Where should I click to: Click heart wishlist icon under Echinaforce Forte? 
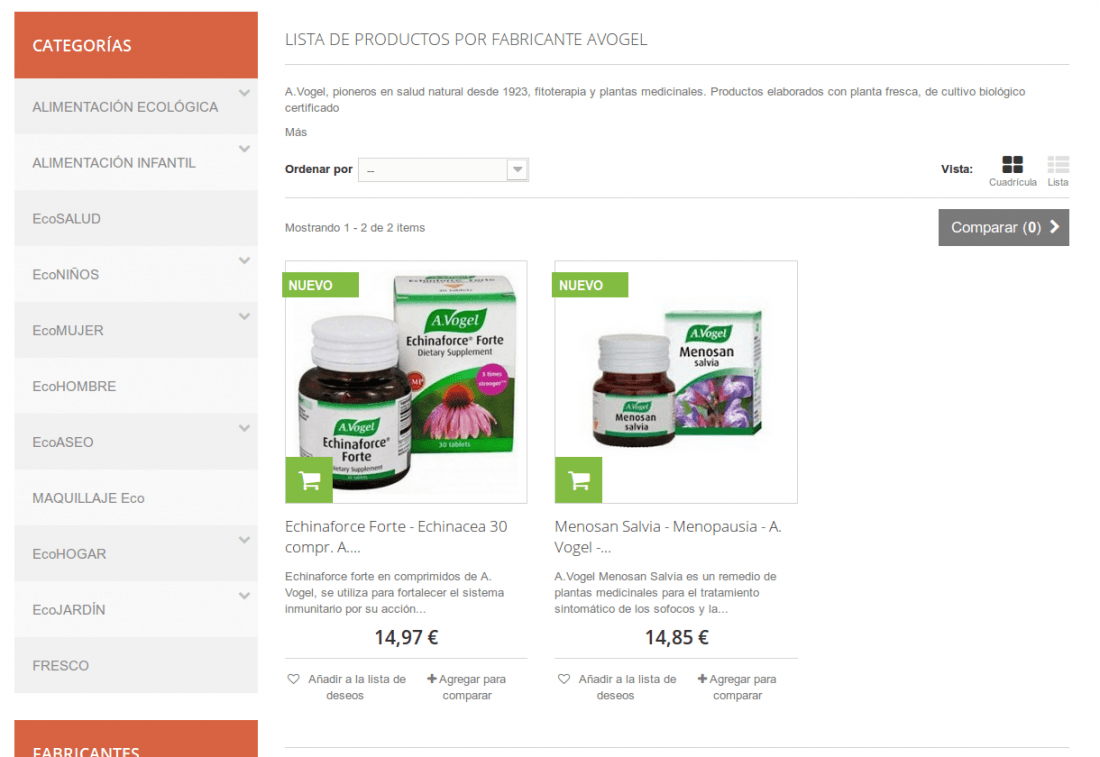coord(293,679)
